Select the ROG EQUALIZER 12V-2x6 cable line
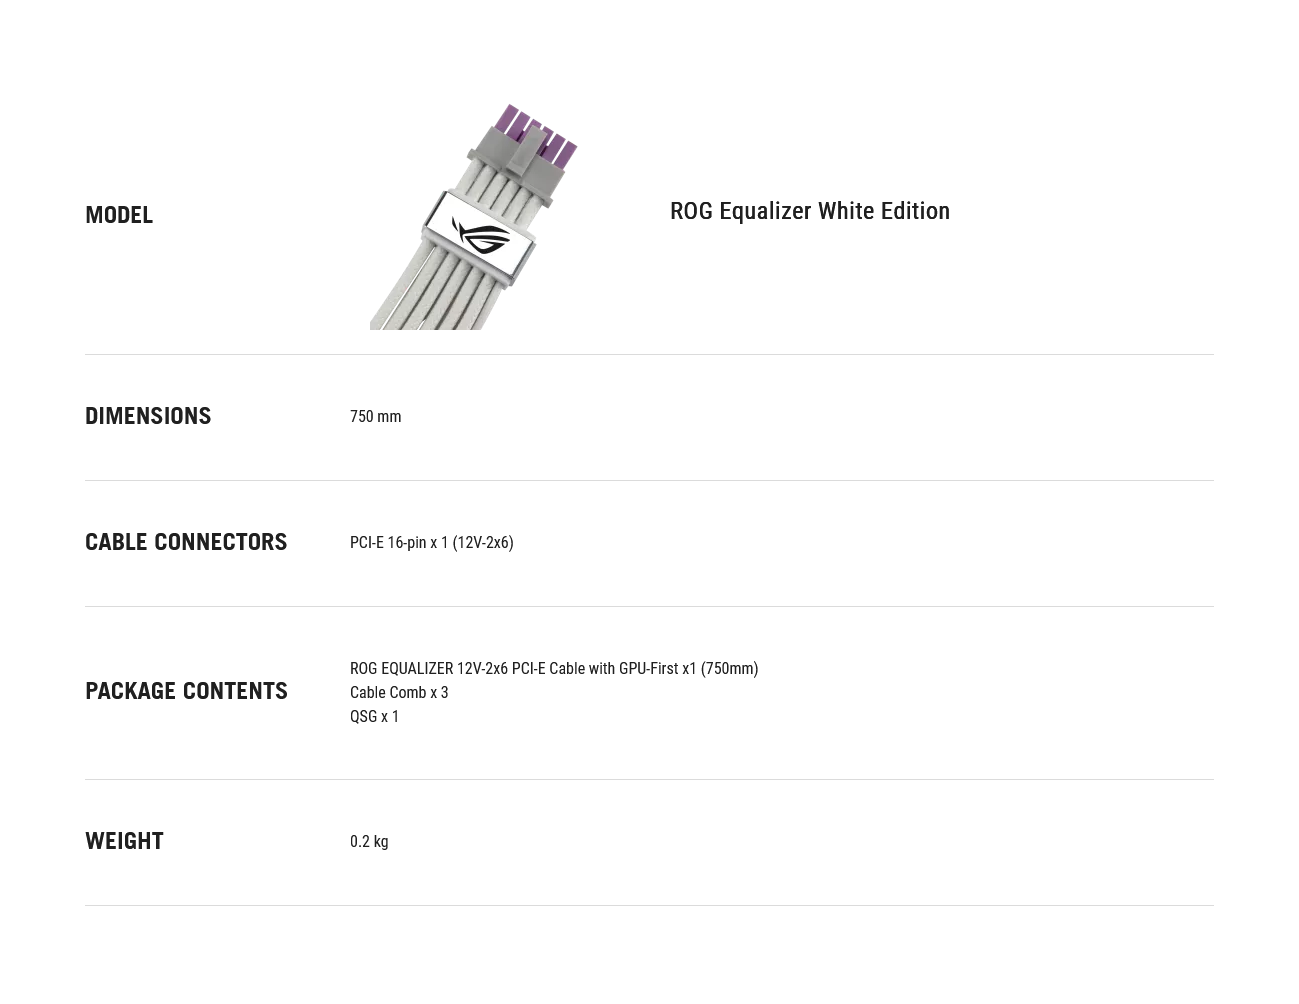 (554, 668)
